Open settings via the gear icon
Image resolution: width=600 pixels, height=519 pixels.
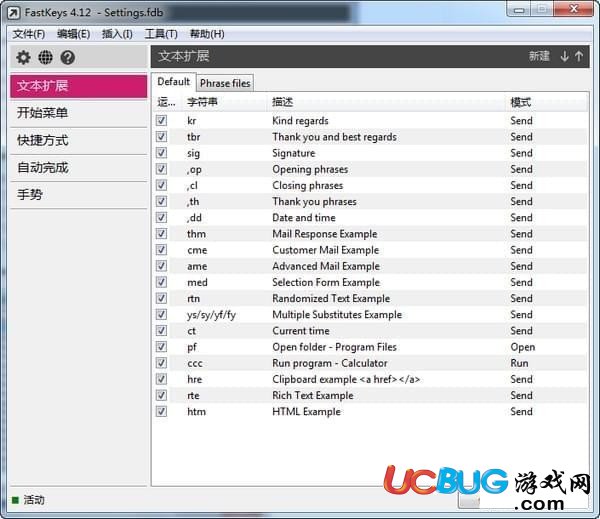(23, 57)
